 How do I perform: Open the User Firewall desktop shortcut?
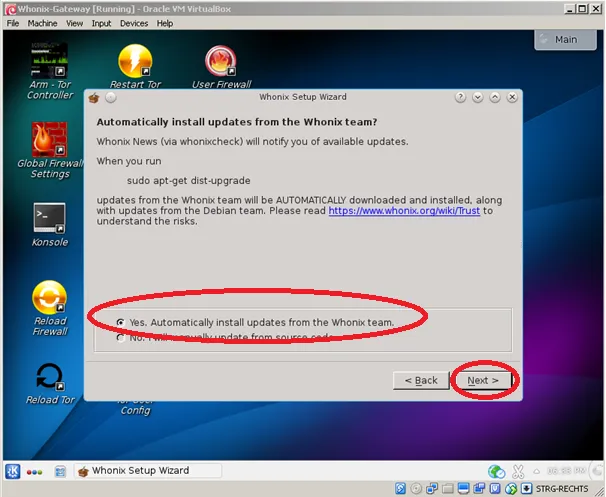coord(221,61)
